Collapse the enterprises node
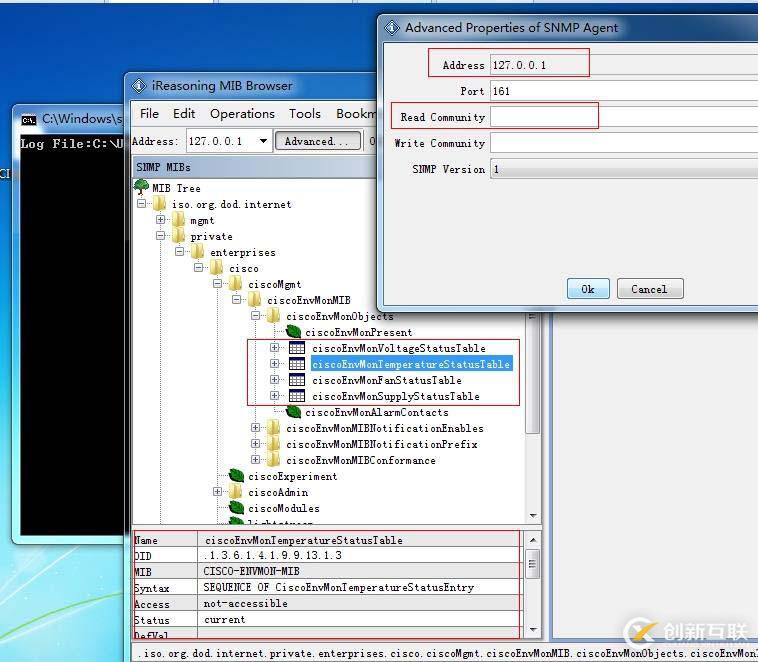 [x=179, y=251]
